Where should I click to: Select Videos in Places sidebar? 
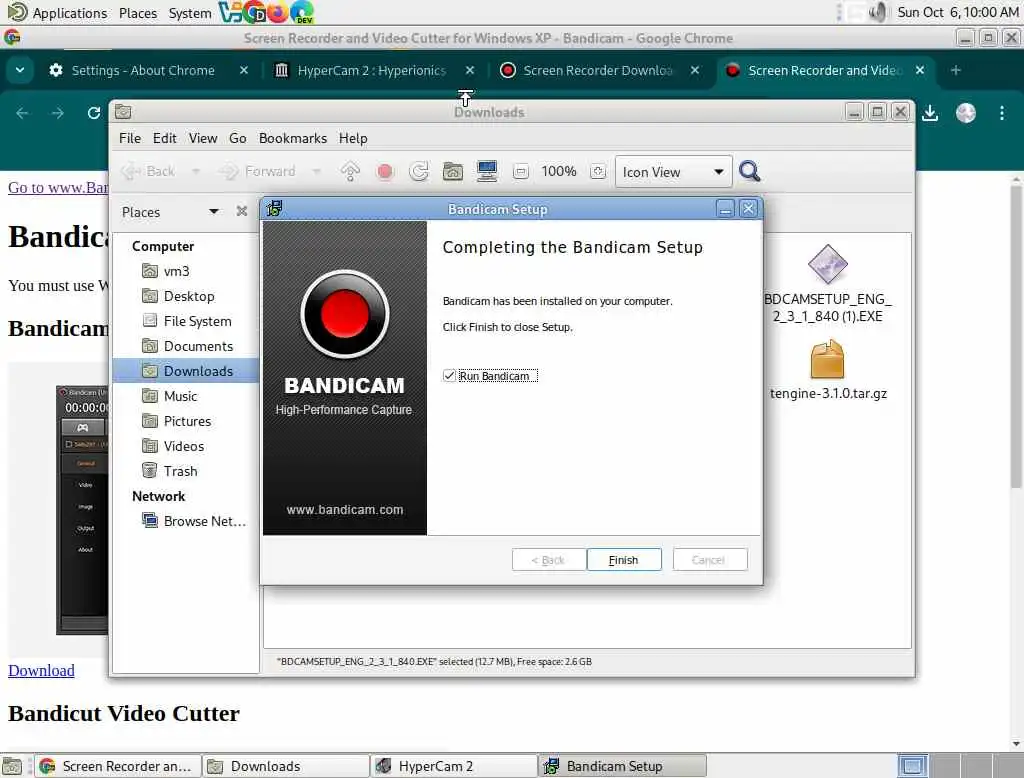coord(185,446)
